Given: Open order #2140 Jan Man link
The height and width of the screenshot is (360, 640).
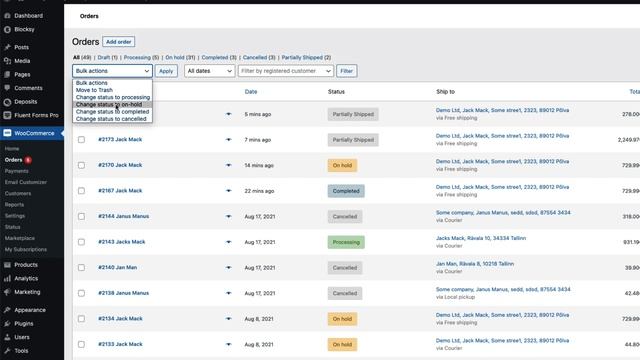Looking at the screenshot, I should (118, 267).
